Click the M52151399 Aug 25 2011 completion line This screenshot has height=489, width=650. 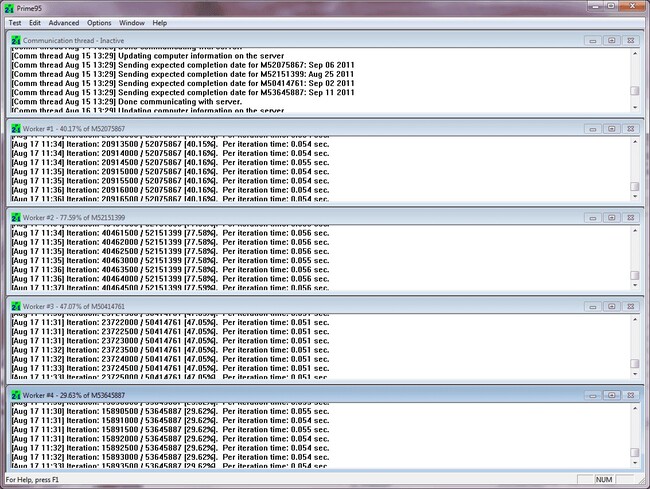(183, 74)
